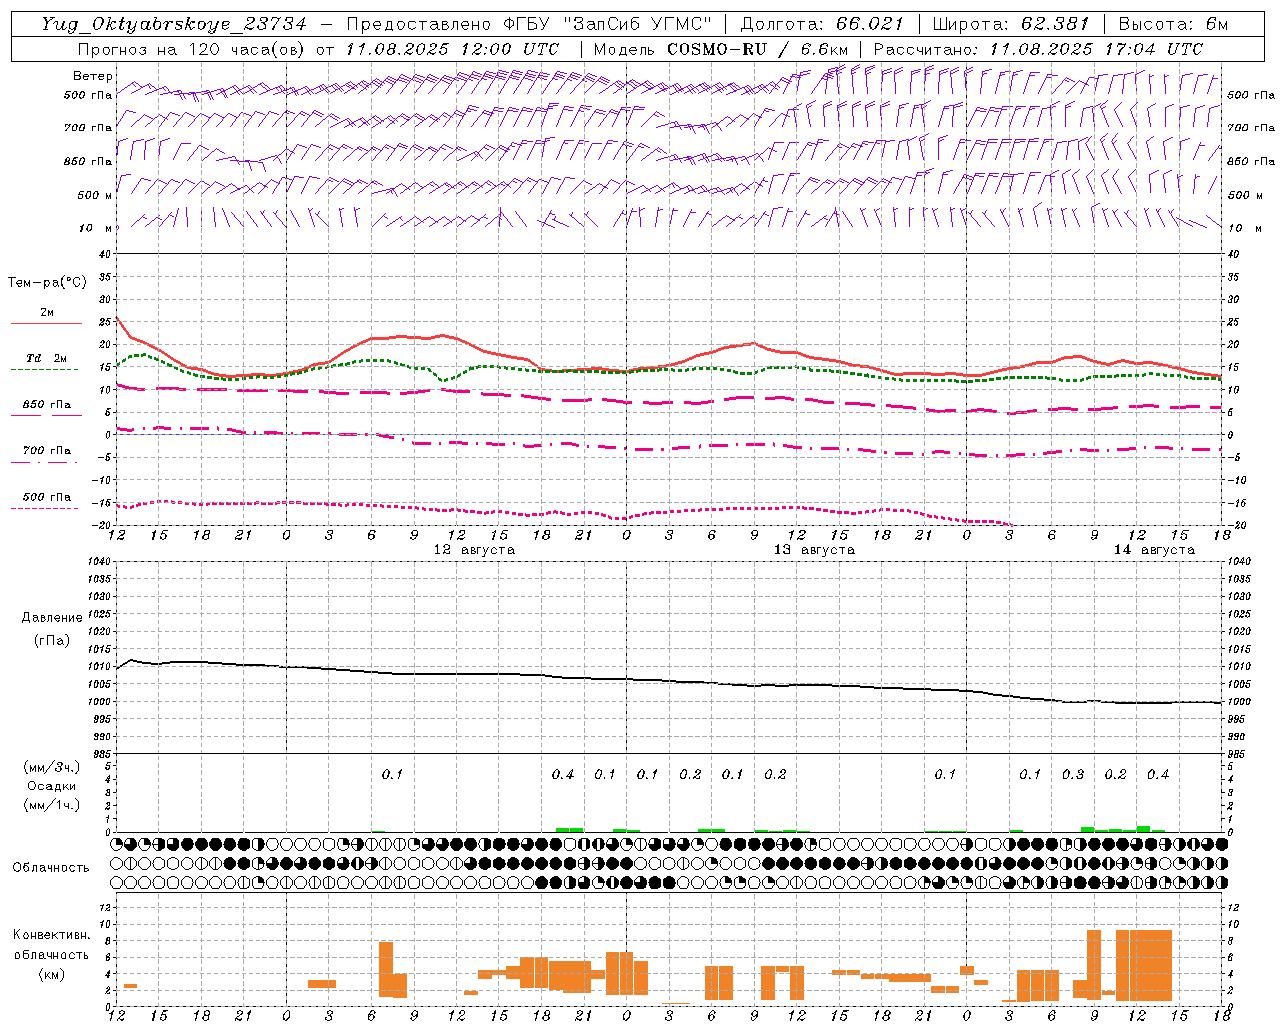1280x1024 pixels.
Task: Click the Высота: 6м value
Action: [1172, 24]
